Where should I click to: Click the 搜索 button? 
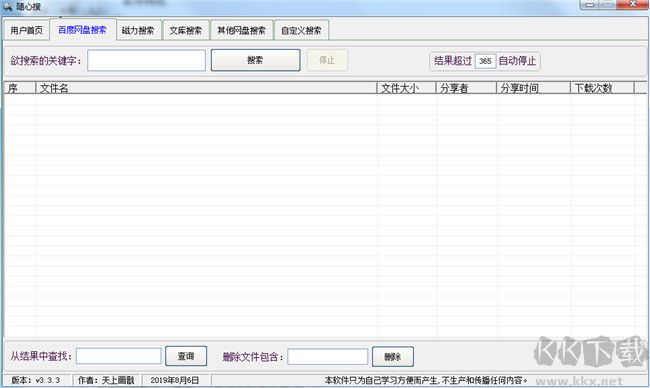255,60
